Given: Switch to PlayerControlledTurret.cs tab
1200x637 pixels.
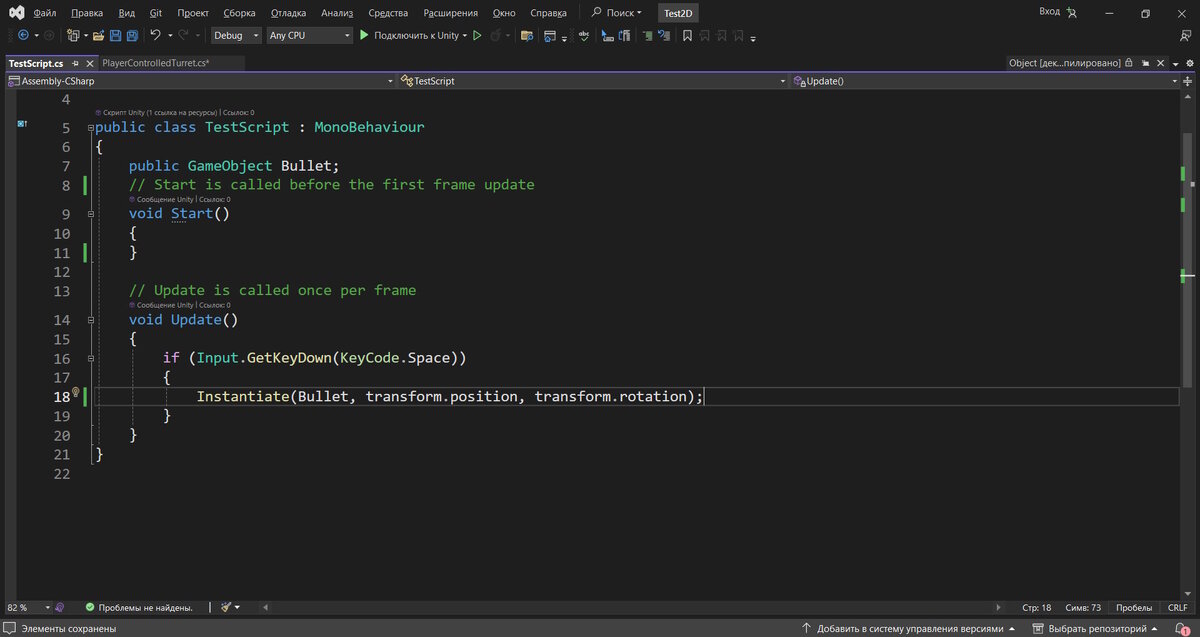Looking at the screenshot, I should [155, 63].
